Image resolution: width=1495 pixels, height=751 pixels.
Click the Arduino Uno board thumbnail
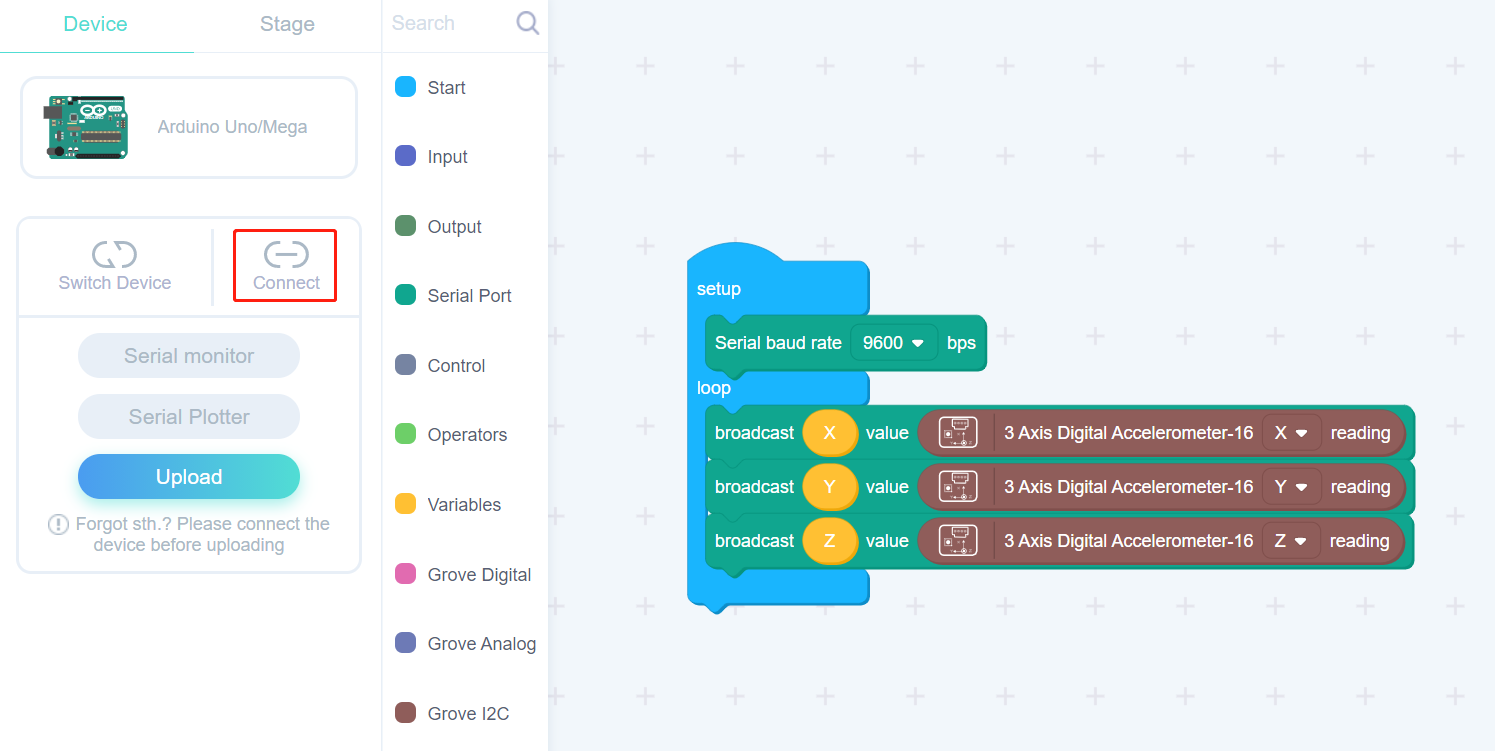[x=86, y=127]
